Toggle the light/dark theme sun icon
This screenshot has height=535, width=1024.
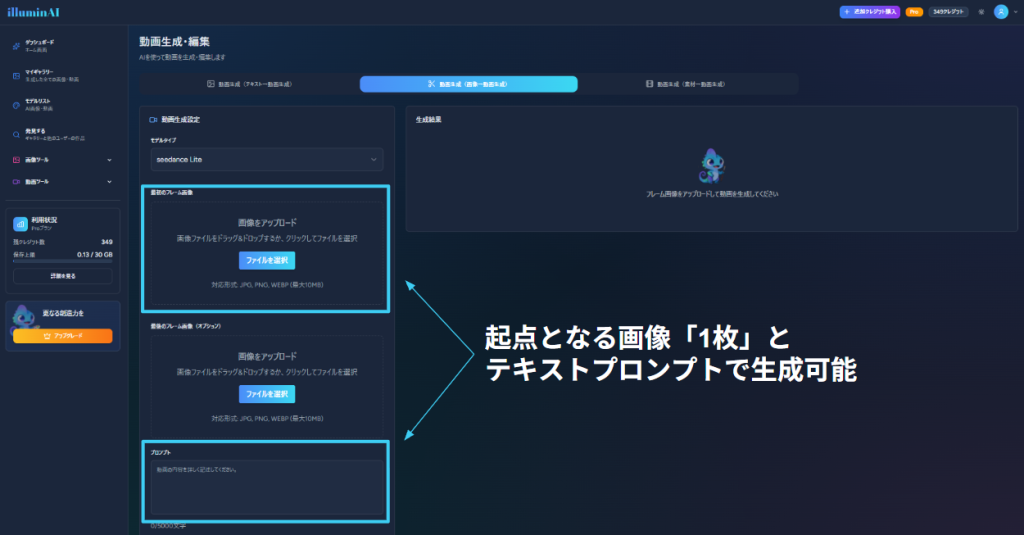click(981, 12)
